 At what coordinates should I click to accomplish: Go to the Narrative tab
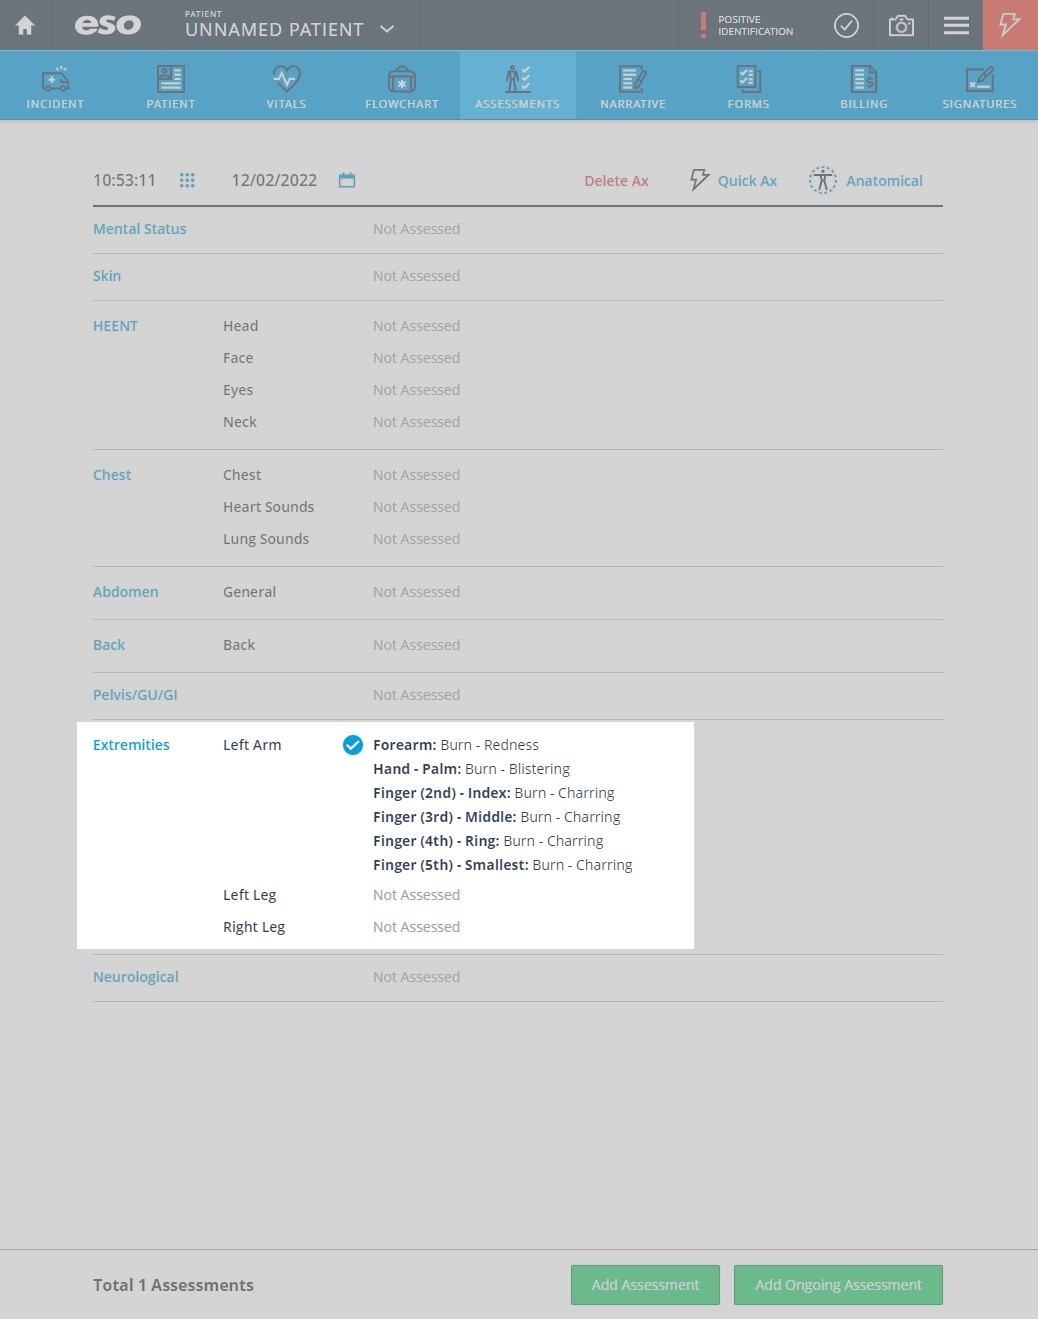click(632, 86)
